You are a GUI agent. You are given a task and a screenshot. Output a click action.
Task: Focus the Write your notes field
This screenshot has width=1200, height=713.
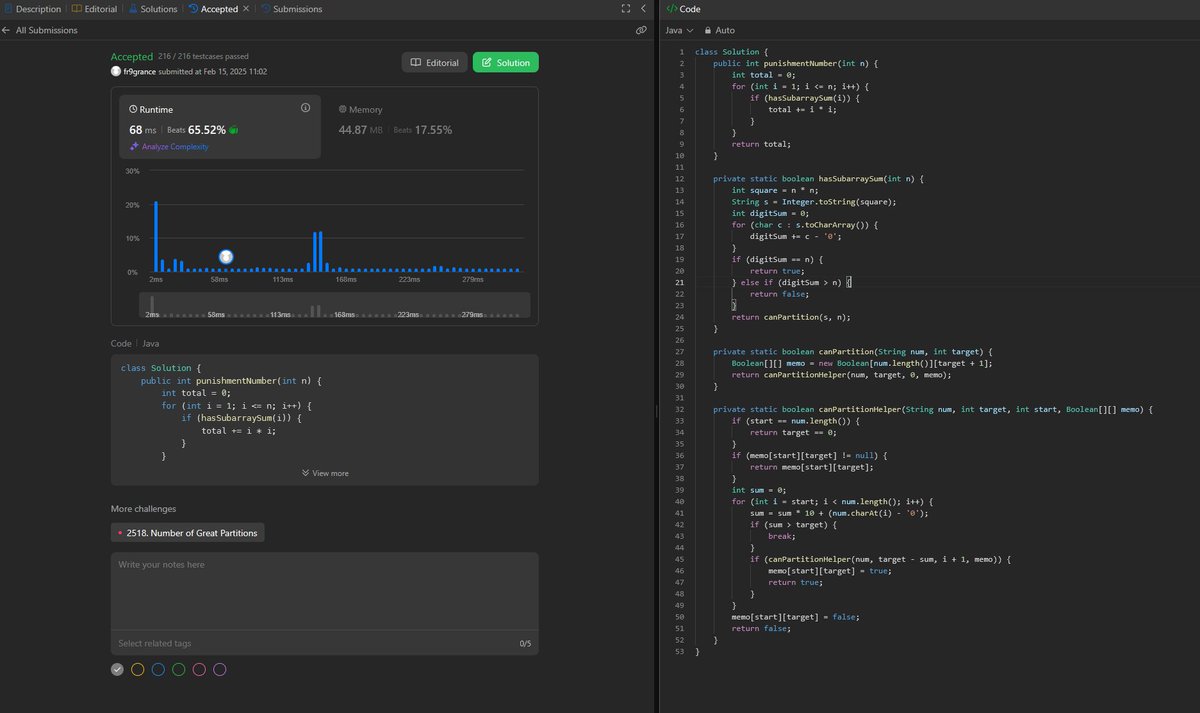[325, 592]
